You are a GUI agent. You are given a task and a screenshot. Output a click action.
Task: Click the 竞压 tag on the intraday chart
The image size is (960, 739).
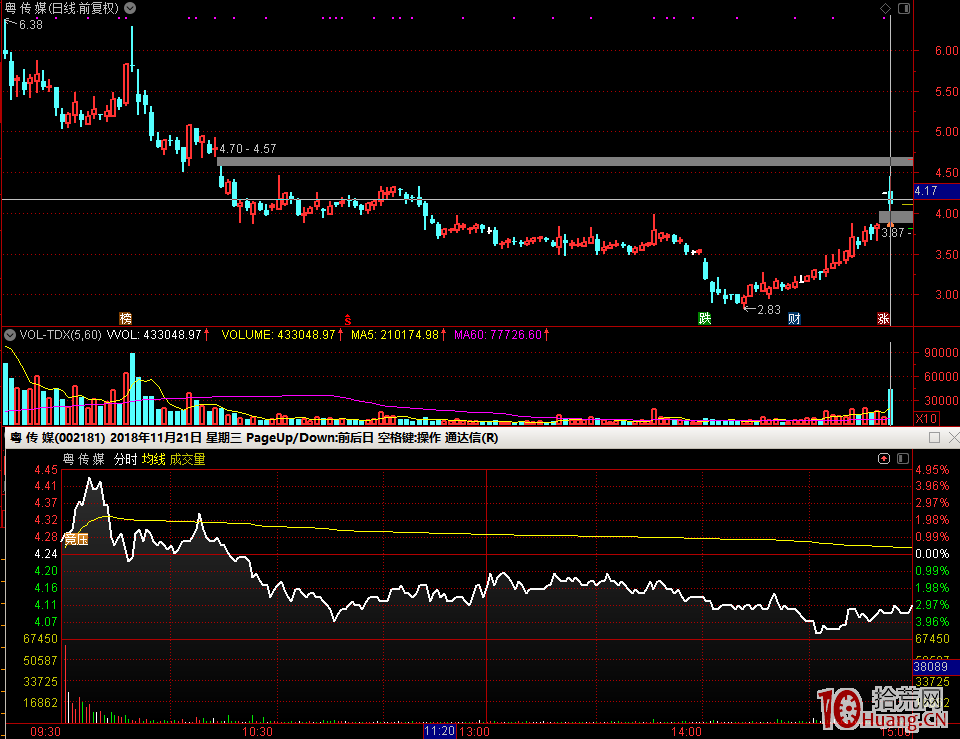click(x=77, y=539)
